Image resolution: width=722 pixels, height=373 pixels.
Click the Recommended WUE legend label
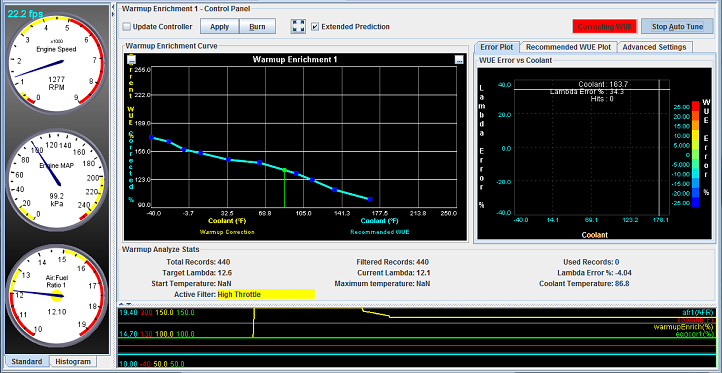click(x=380, y=232)
